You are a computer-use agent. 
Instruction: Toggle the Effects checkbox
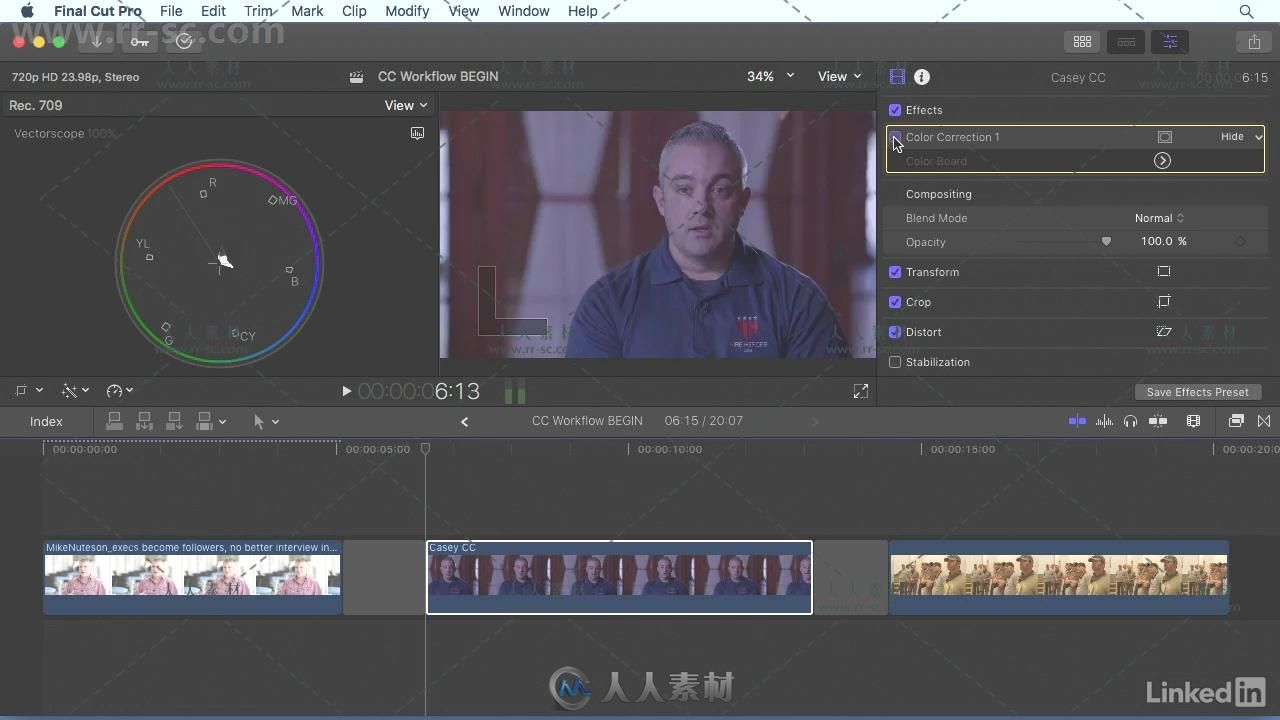[x=895, y=110]
